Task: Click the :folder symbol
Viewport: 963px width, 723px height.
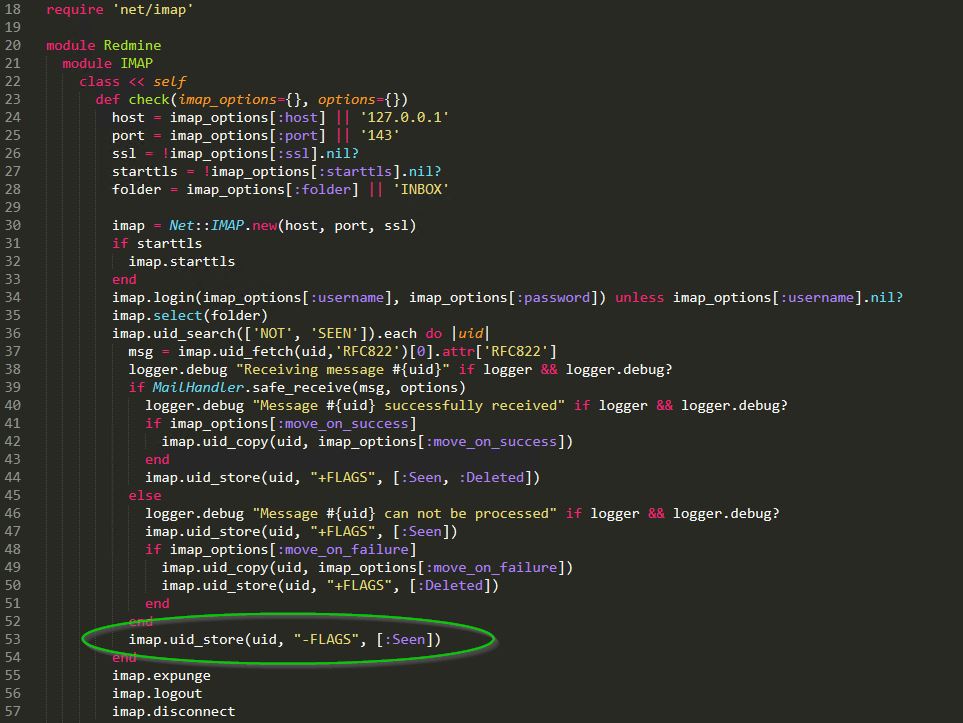Action: pyautogui.click(x=322, y=189)
